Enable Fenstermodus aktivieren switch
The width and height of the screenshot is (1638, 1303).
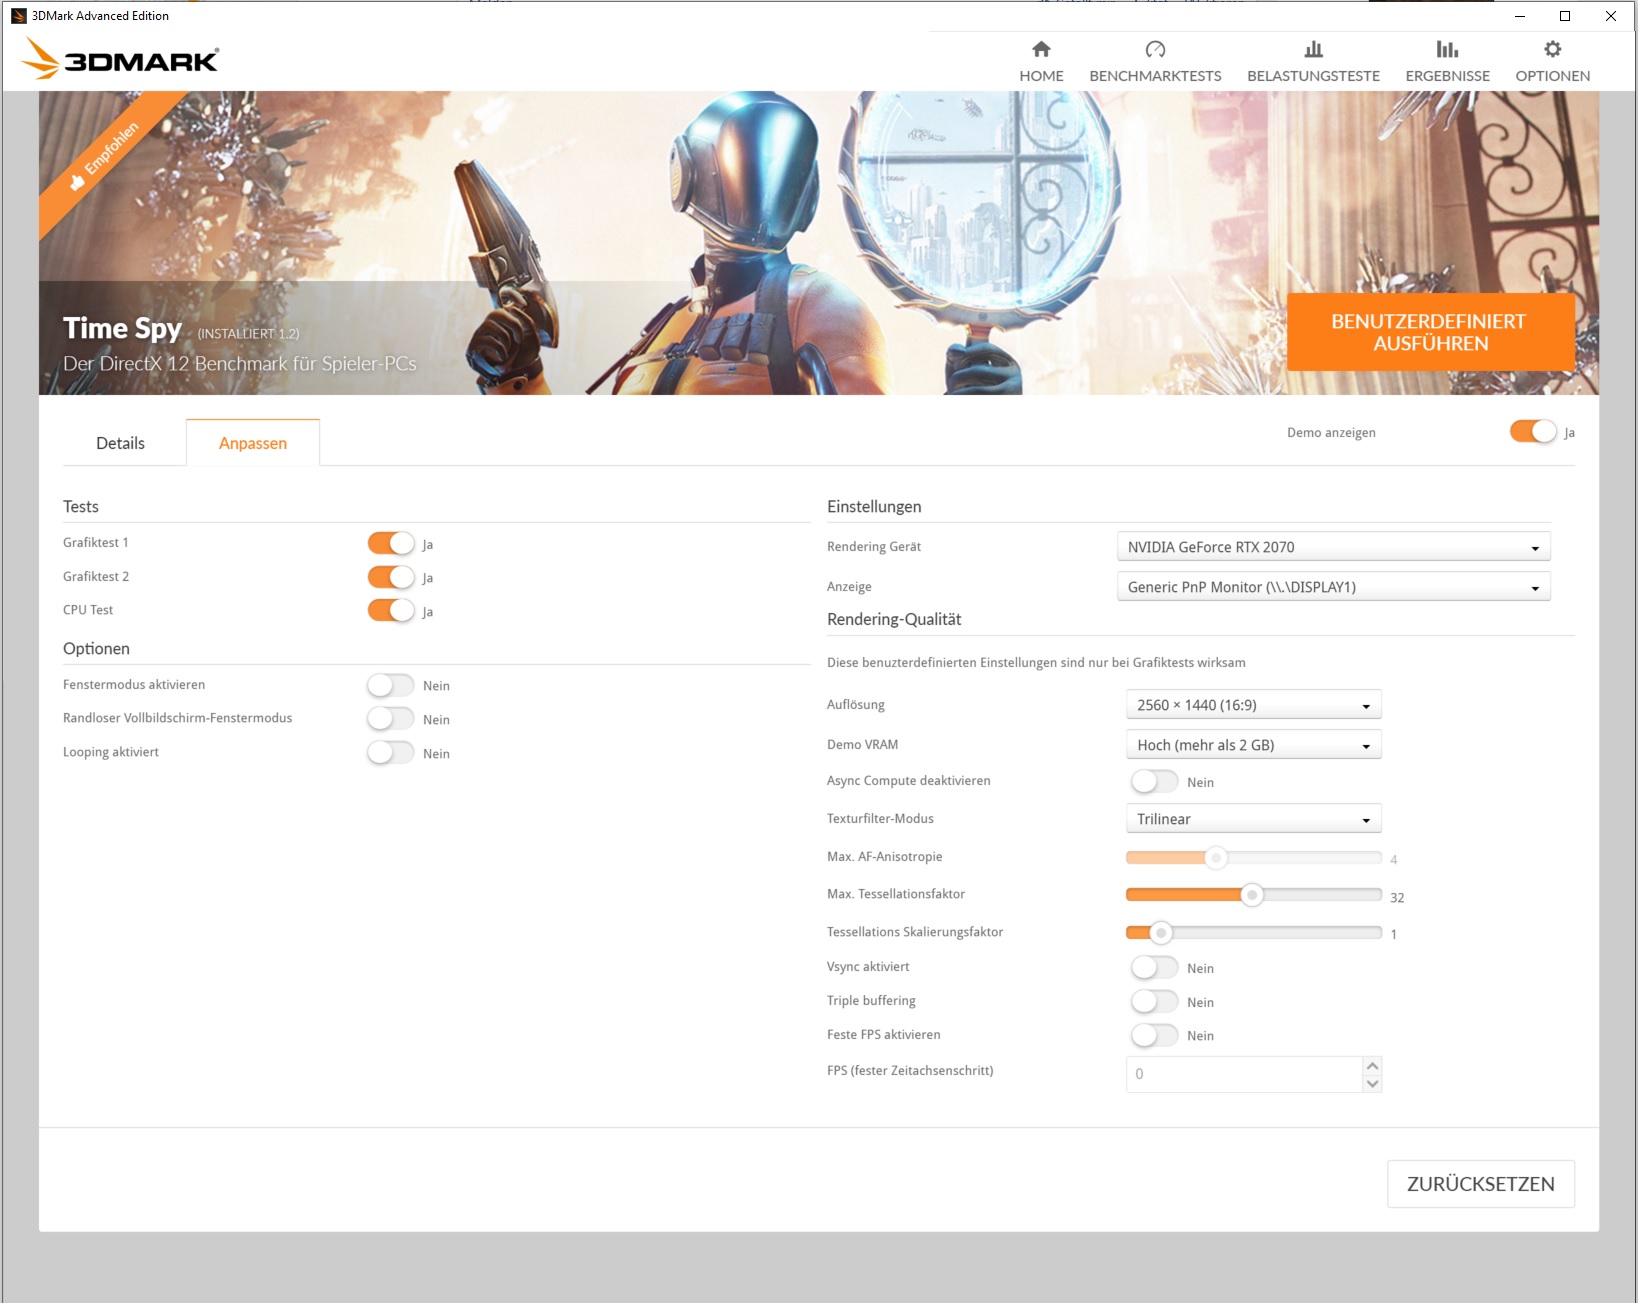(x=391, y=685)
